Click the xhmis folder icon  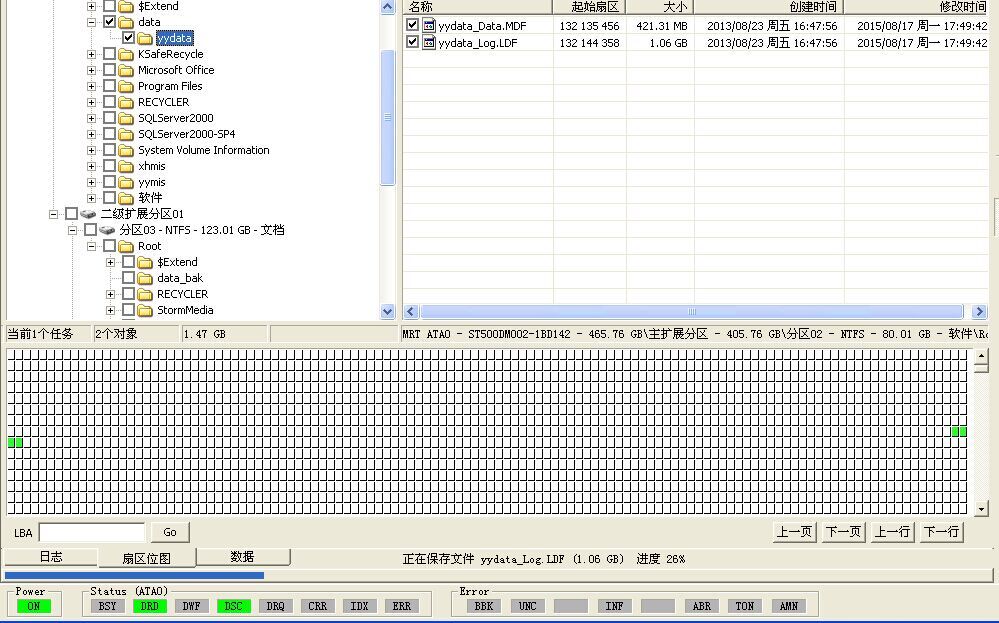(126, 166)
